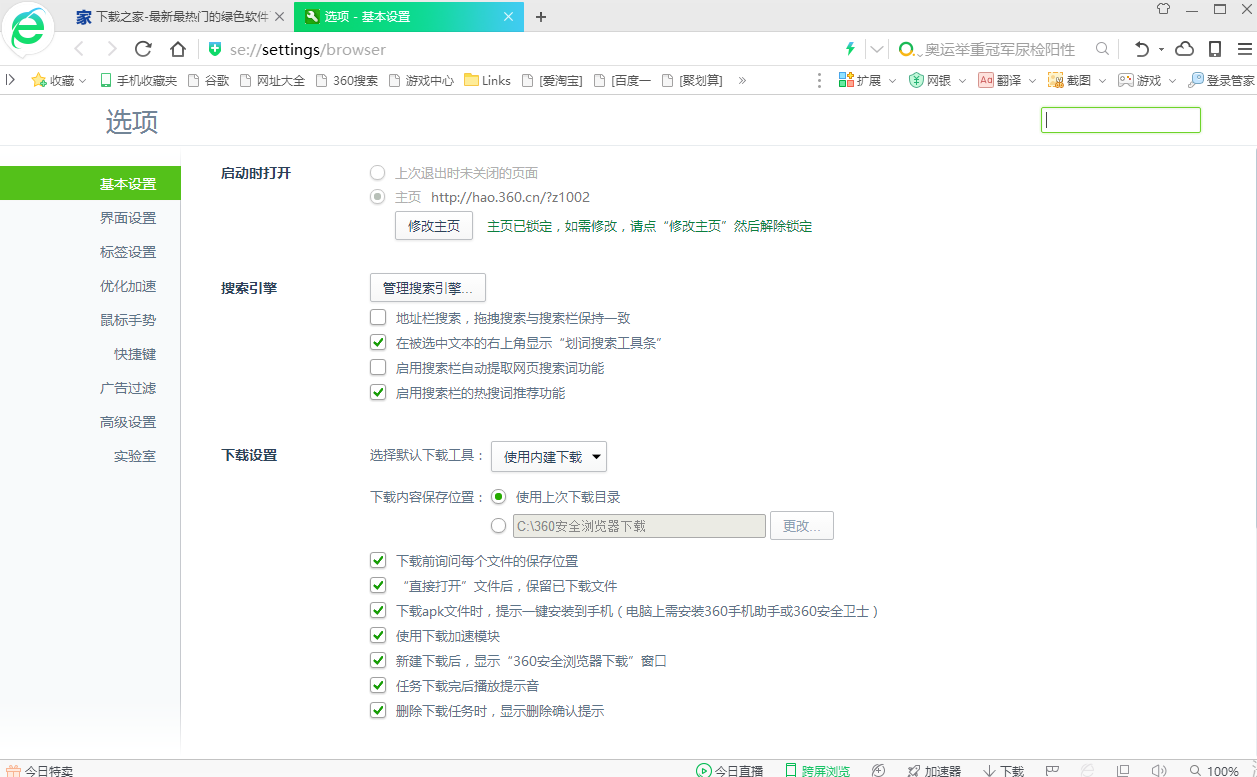Disable 使用下载加速模块 checkbox
Screen dimensions: 1257x777
coord(378,635)
